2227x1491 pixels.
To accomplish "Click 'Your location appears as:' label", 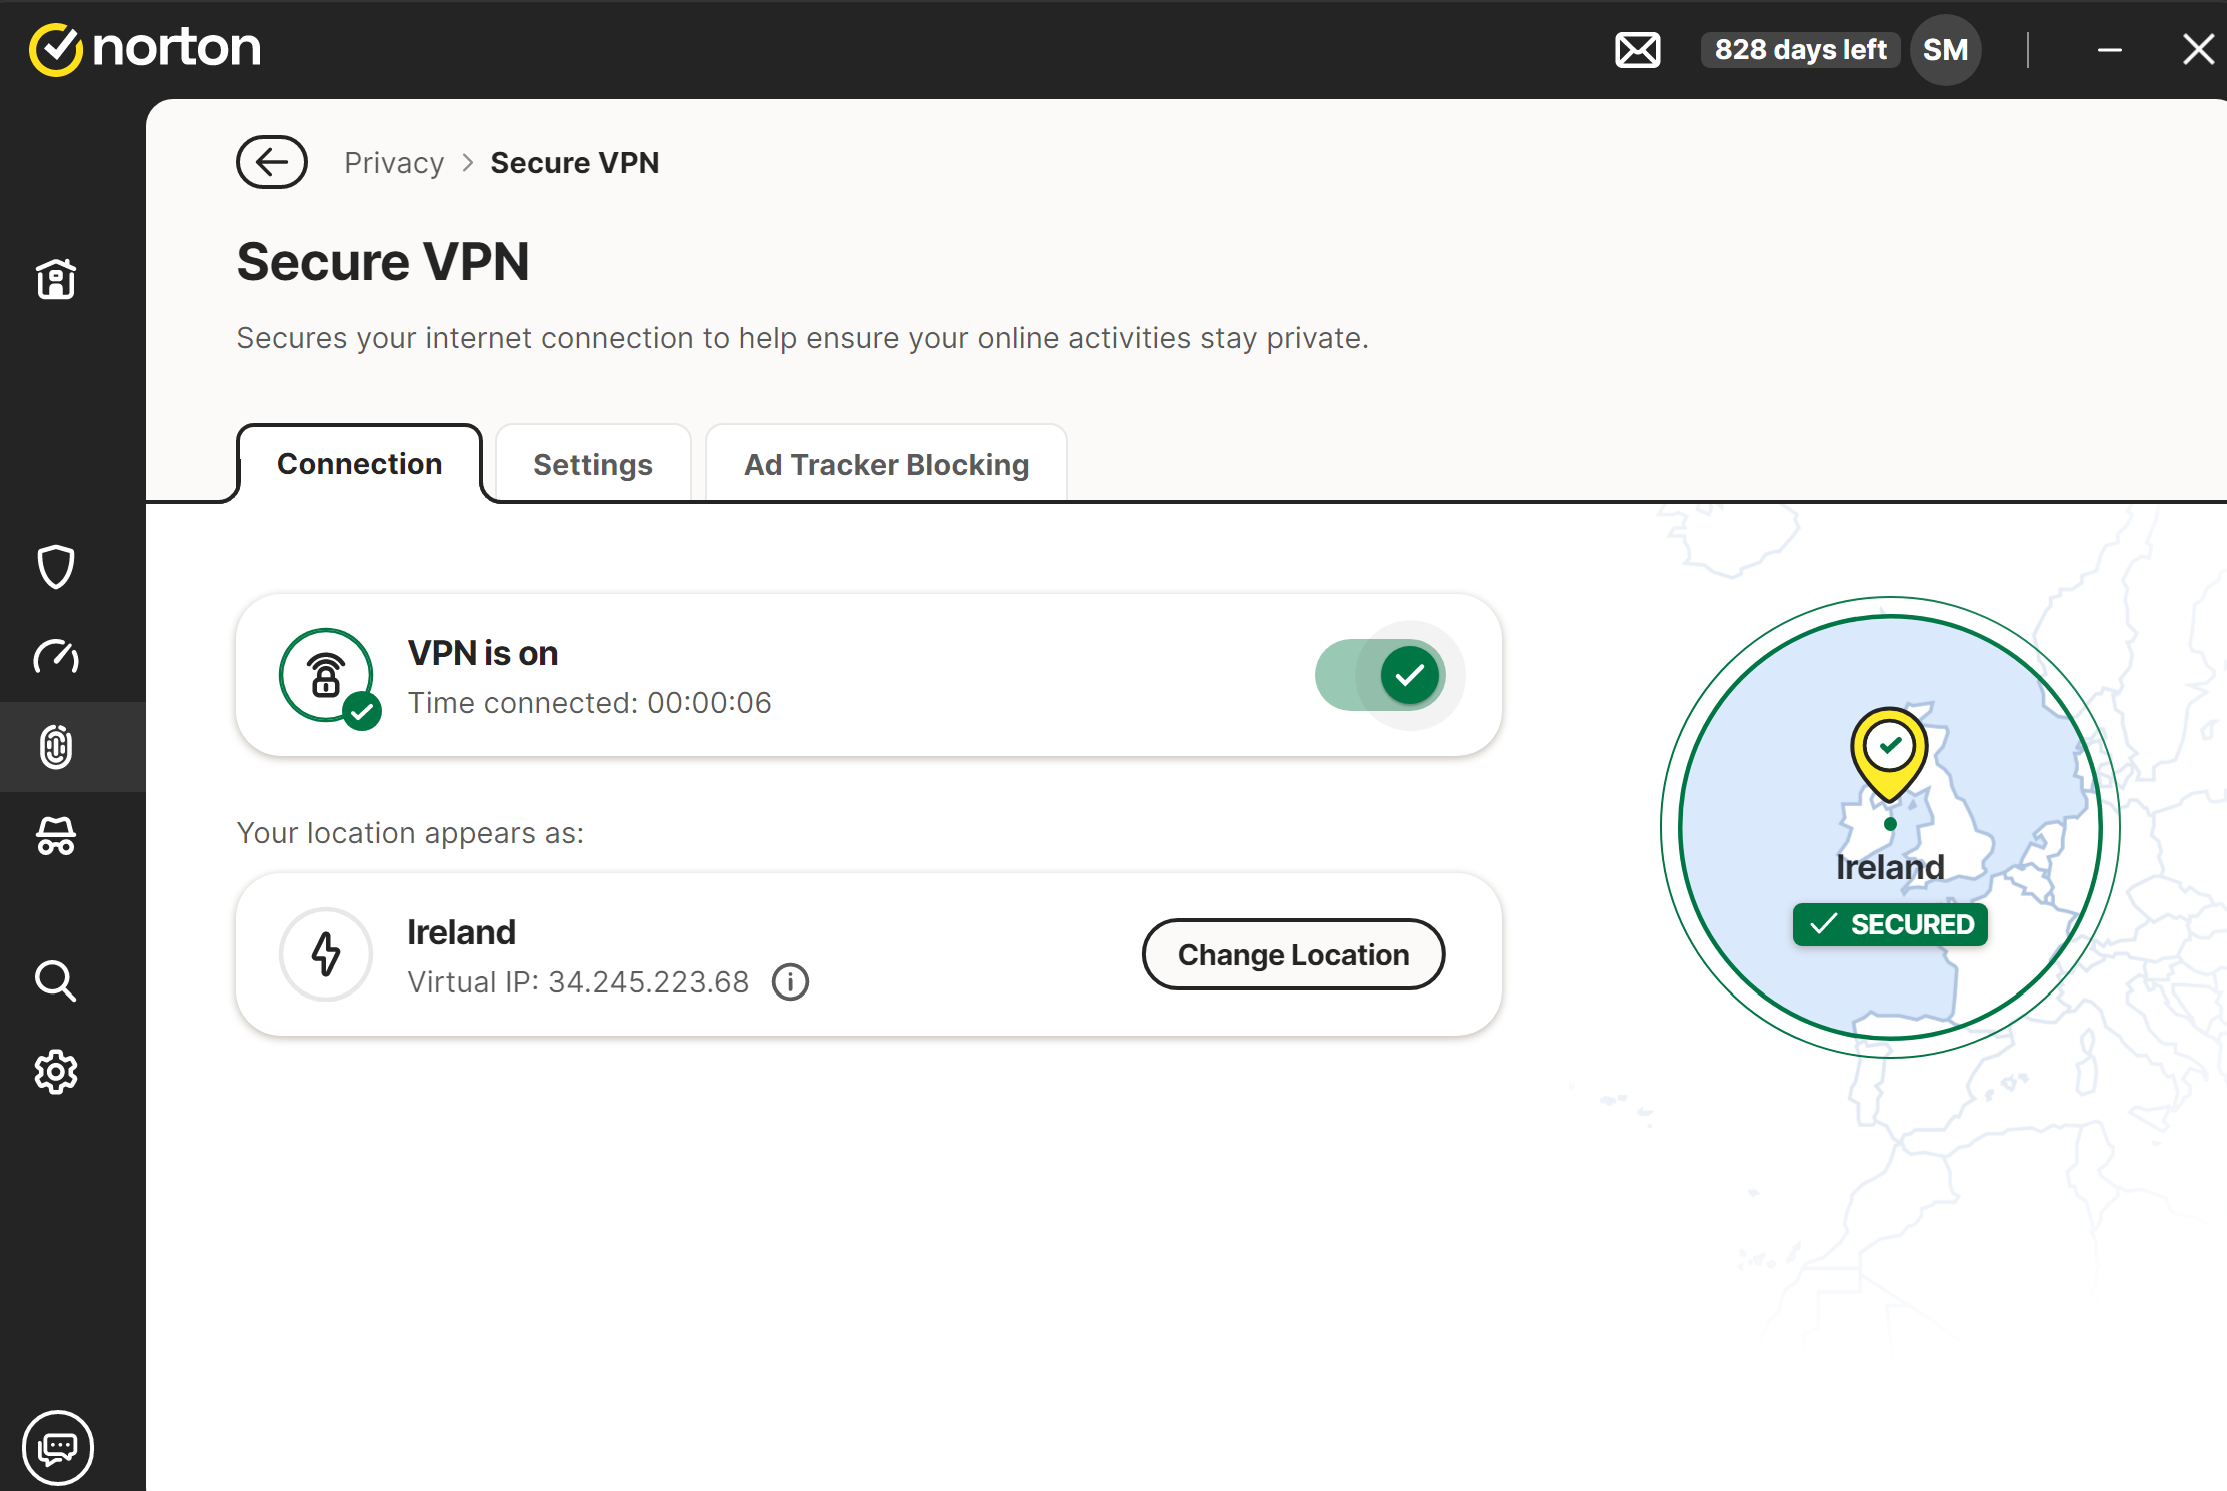I will tap(410, 833).
